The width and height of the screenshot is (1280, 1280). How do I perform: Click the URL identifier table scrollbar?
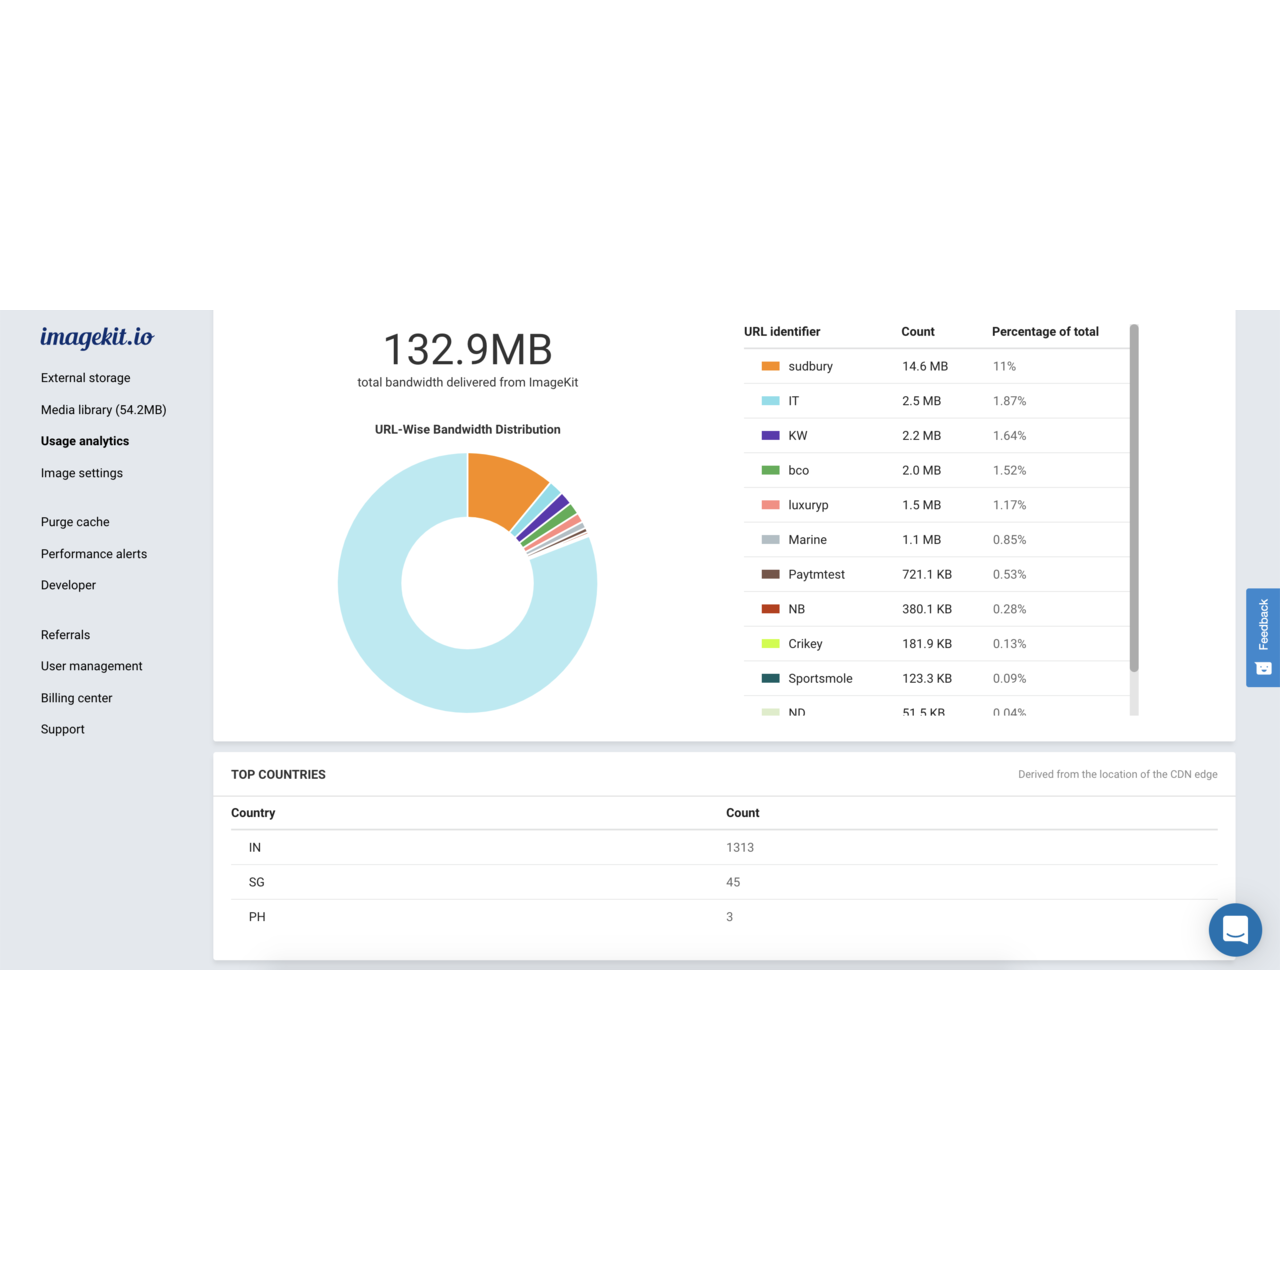point(1134,498)
